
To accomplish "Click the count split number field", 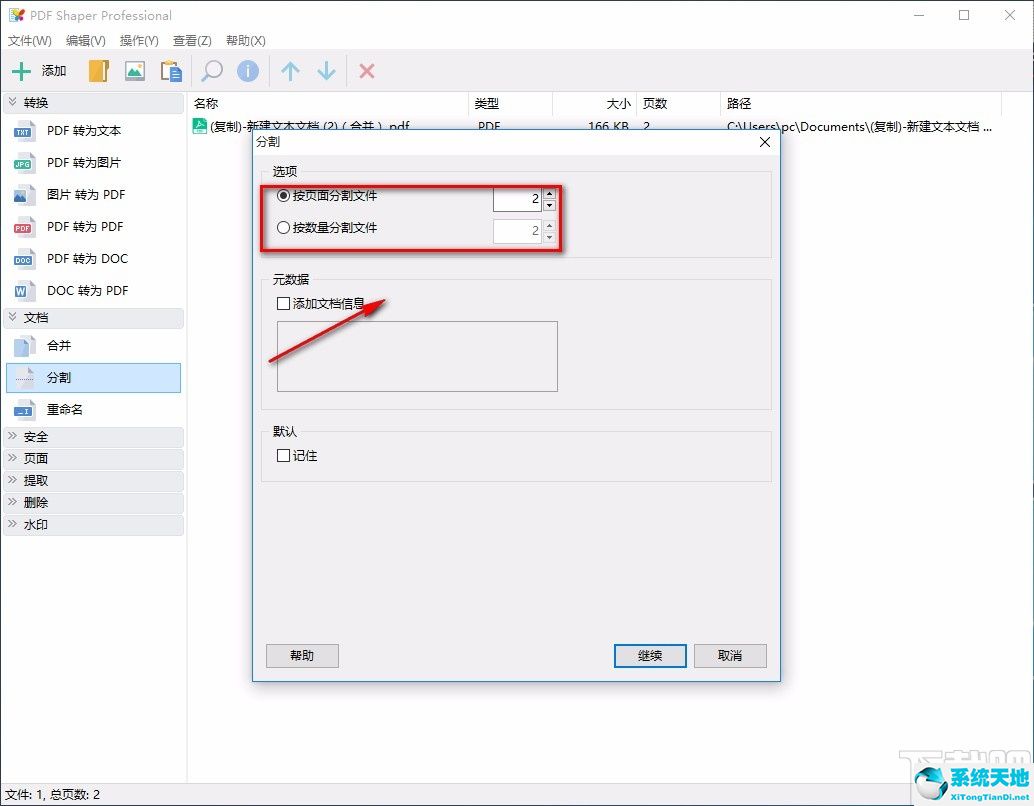I will point(518,231).
